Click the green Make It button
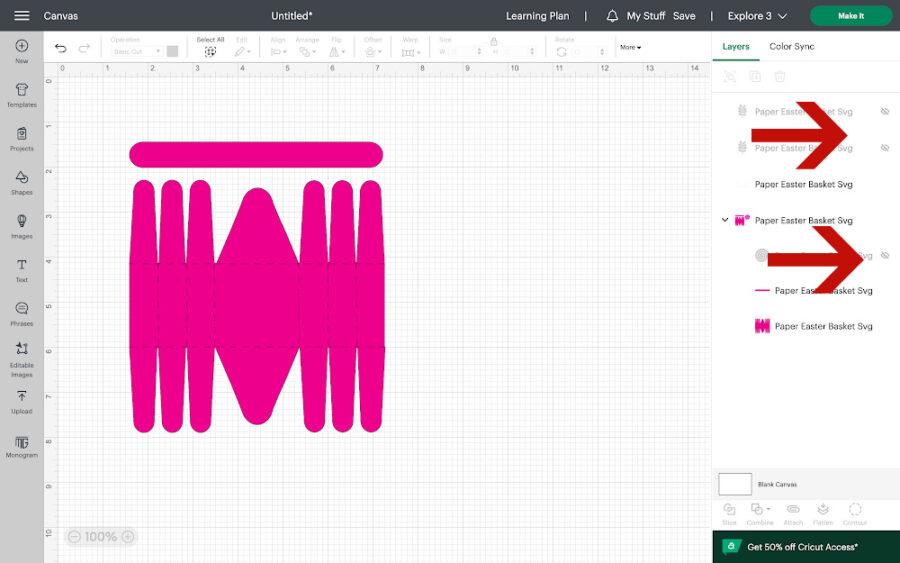 pos(850,16)
